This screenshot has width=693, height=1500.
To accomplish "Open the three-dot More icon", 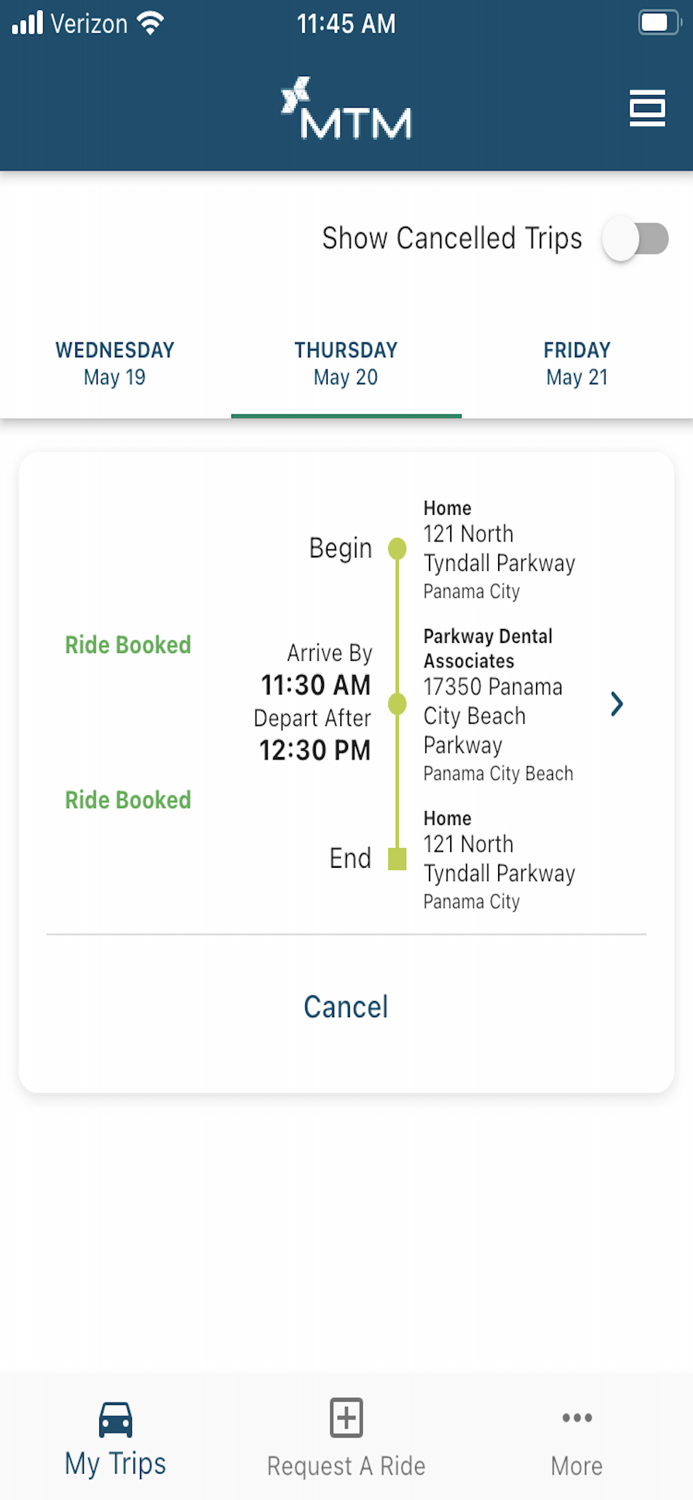I will pyautogui.click(x=577, y=1418).
